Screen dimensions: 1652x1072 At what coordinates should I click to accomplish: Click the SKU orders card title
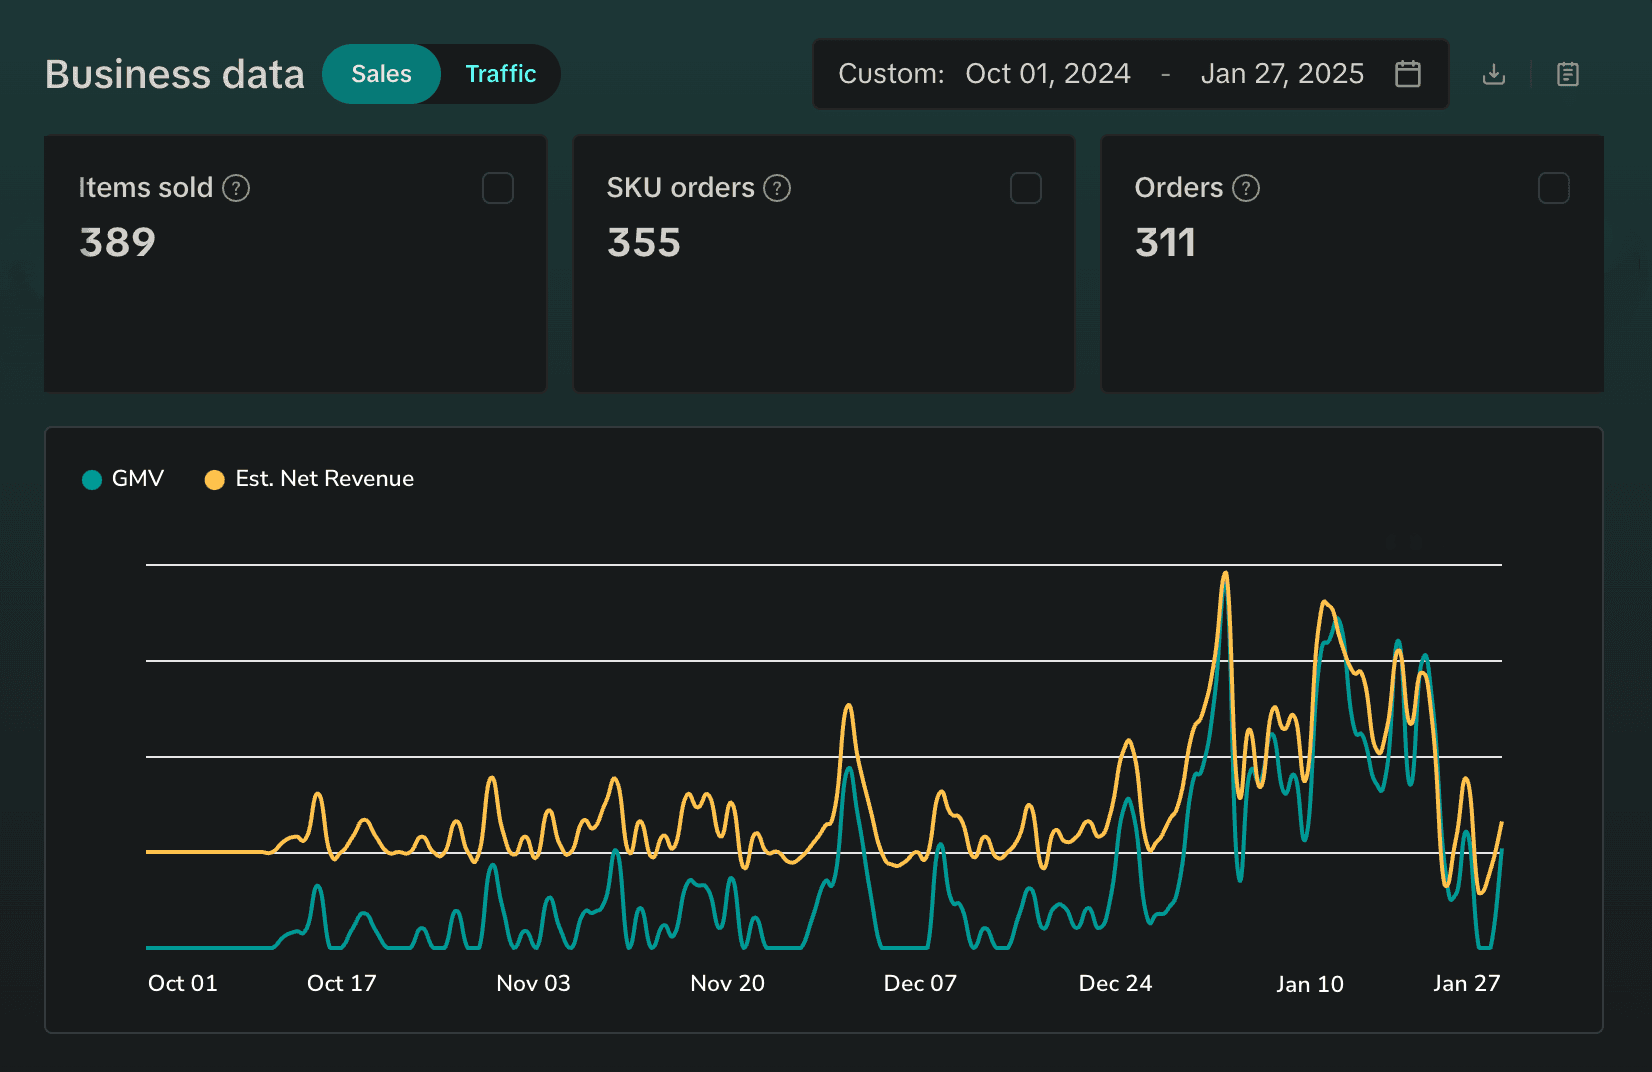tap(681, 188)
